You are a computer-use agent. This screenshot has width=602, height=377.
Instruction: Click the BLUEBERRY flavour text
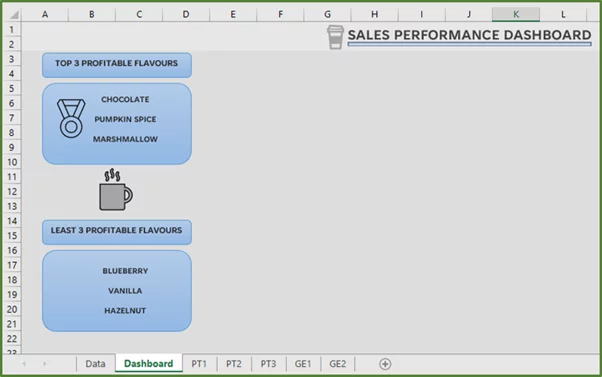click(125, 271)
